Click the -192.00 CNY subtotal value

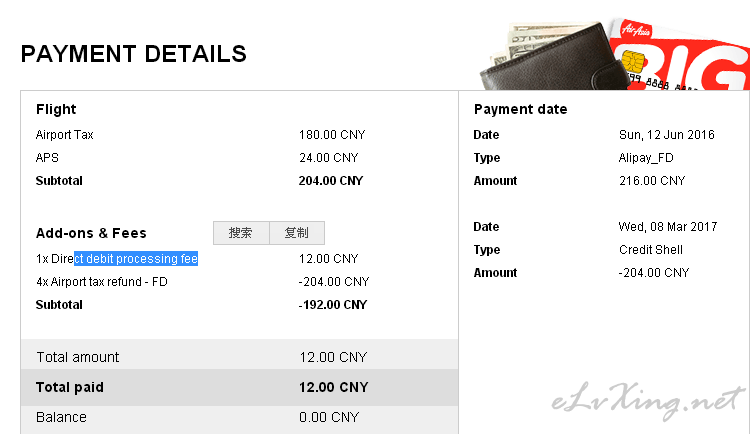coord(333,305)
